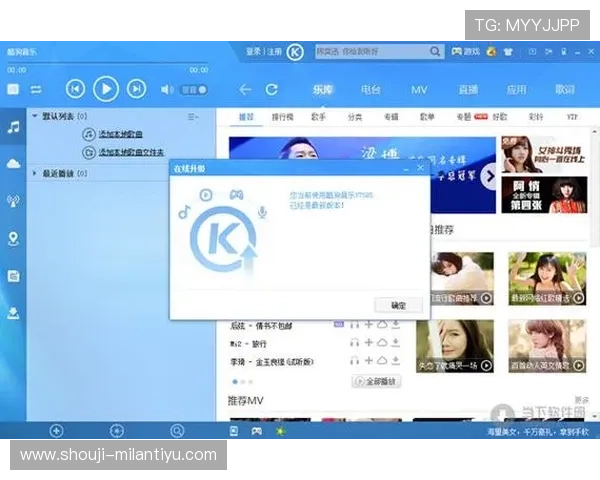Select the MV tab

pyautogui.click(x=419, y=90)
